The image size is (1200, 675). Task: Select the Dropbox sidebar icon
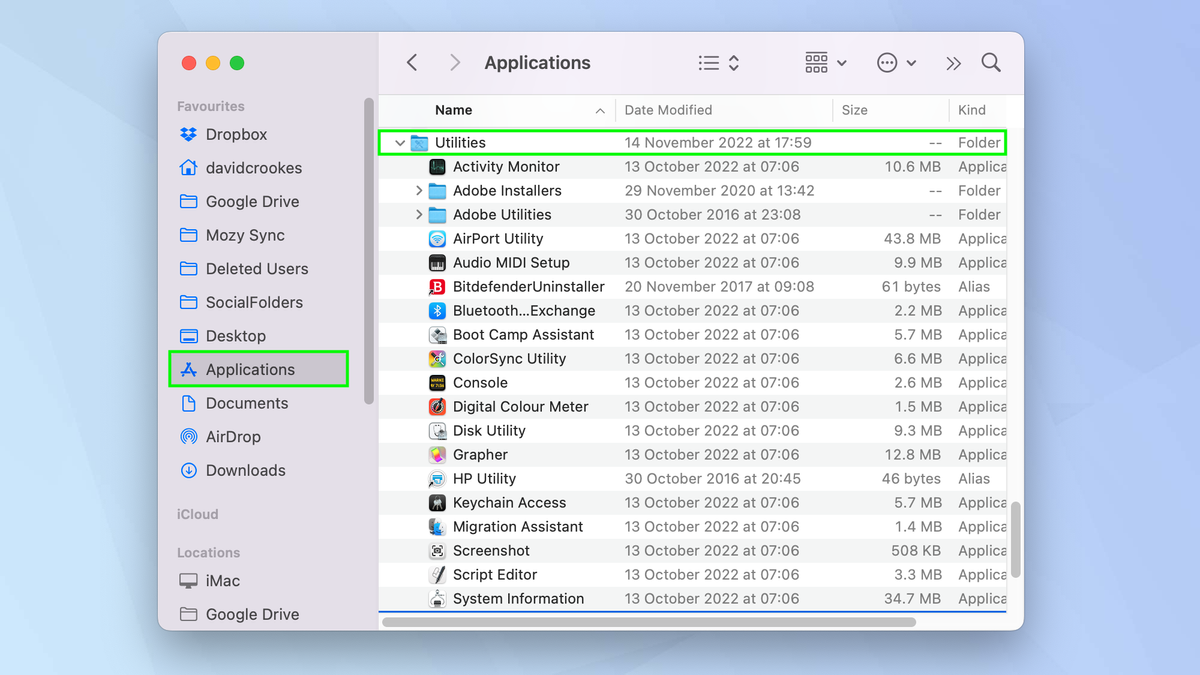(x=189, y=134)
